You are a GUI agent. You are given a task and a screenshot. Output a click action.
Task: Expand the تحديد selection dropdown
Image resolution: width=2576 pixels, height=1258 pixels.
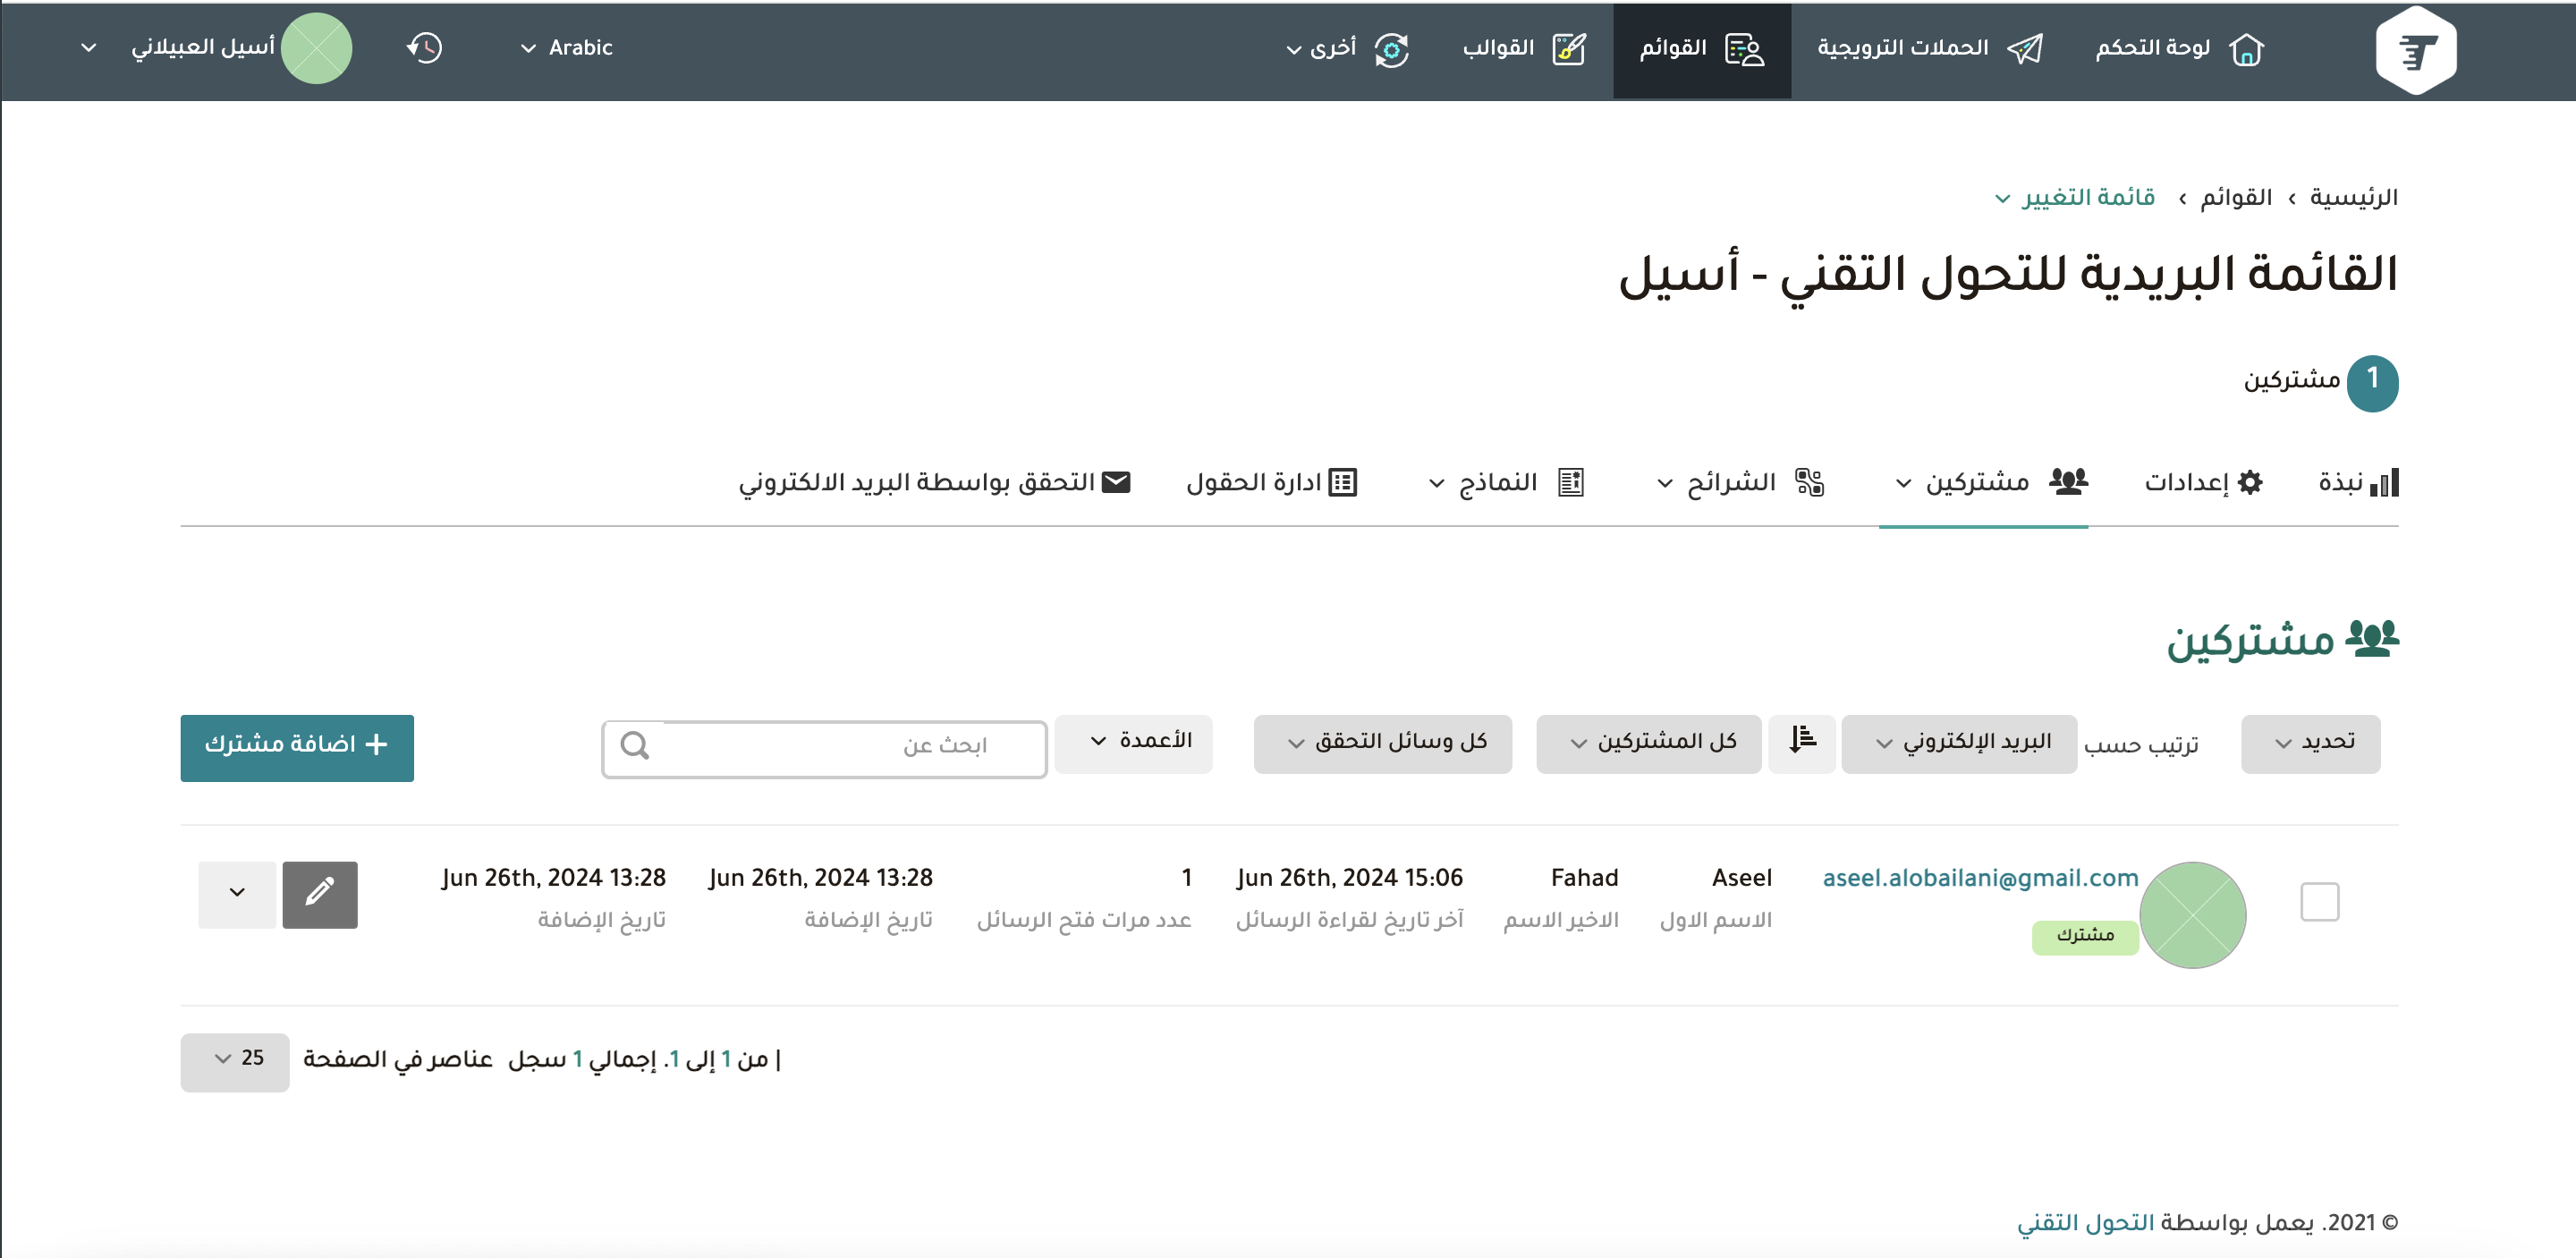2310,743
